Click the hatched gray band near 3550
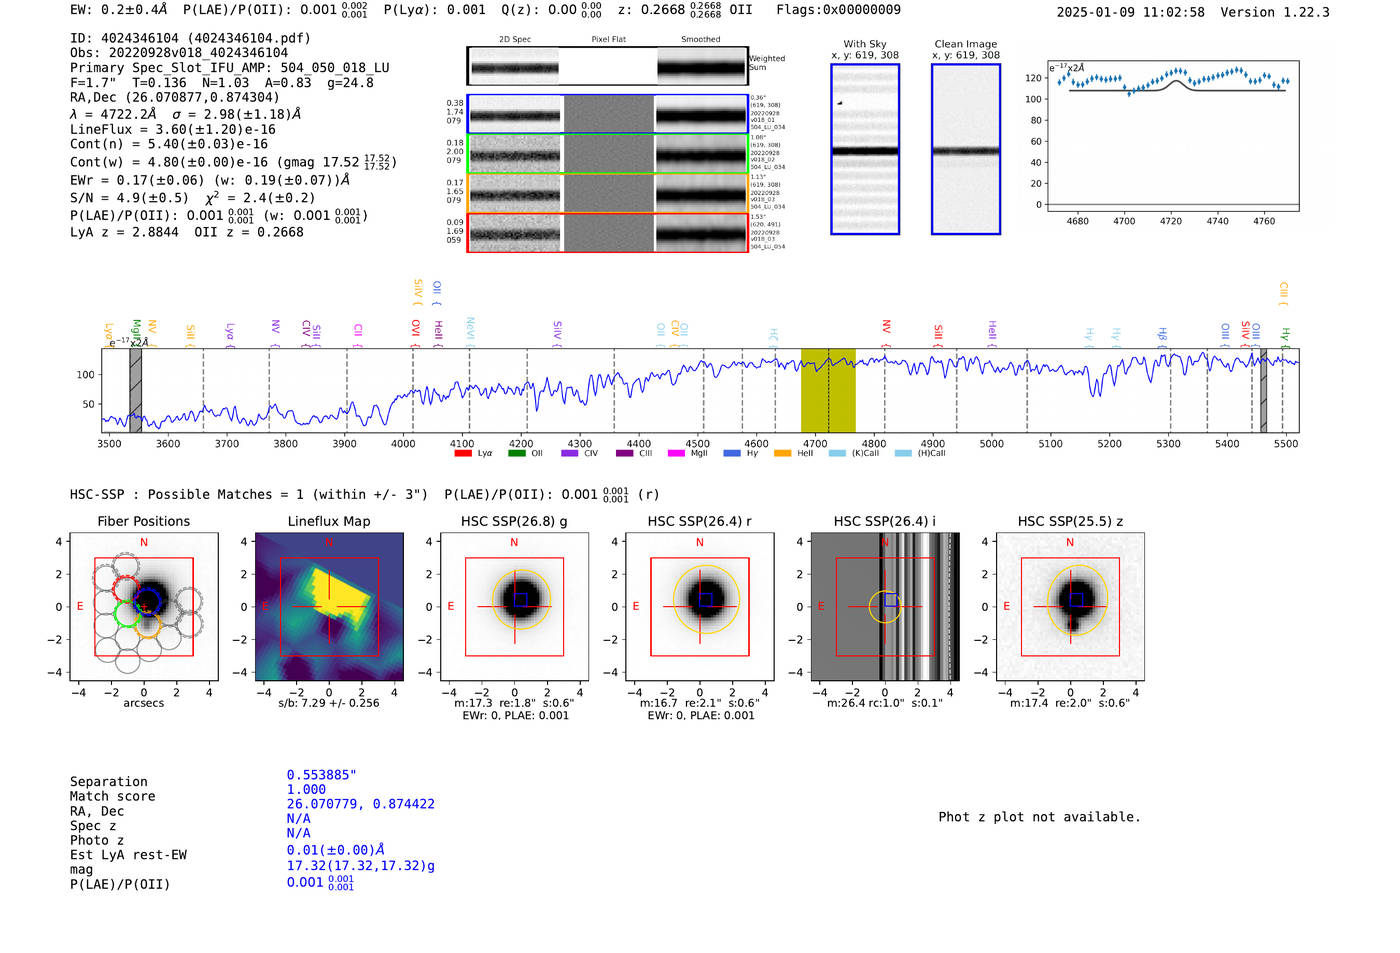This screenshot has width=1400, height=953. pos(135,390)
